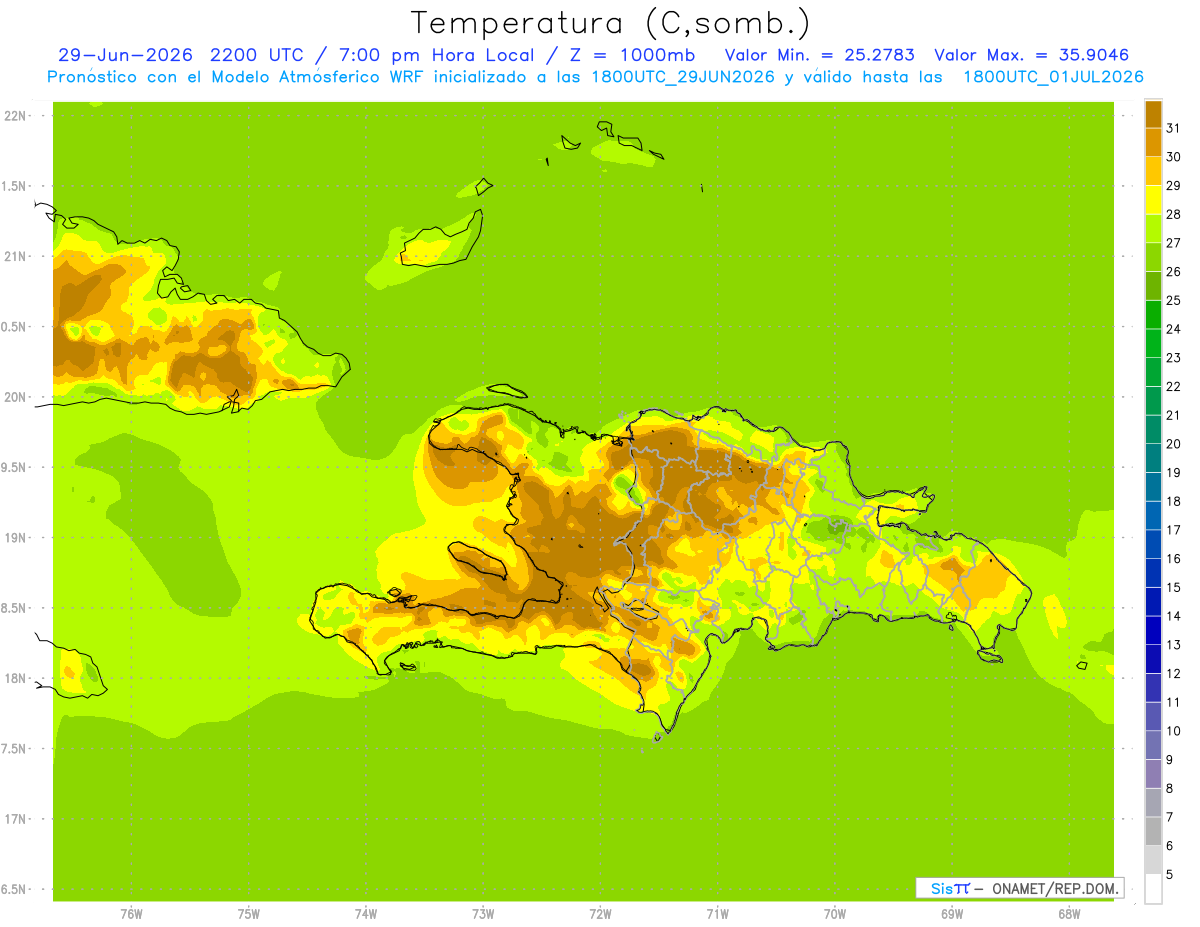Click the legend swatch between 30 and 31
This screenshot has height=927, width=1200.
[1153, 143]
